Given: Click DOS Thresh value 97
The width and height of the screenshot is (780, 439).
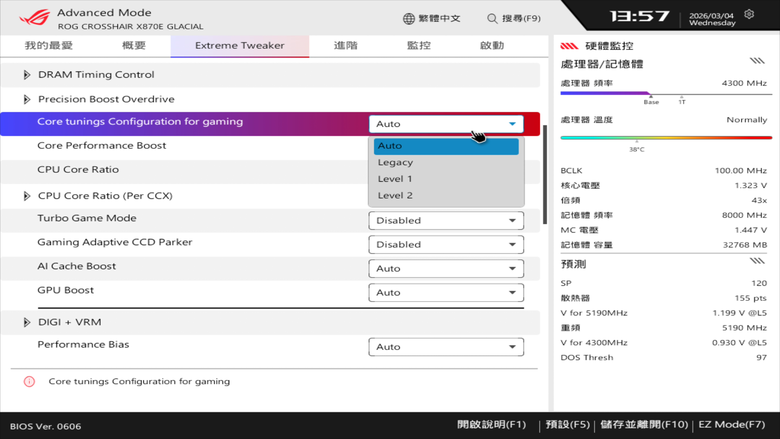Looking at the screenshot, I should [x=762, y=357].
